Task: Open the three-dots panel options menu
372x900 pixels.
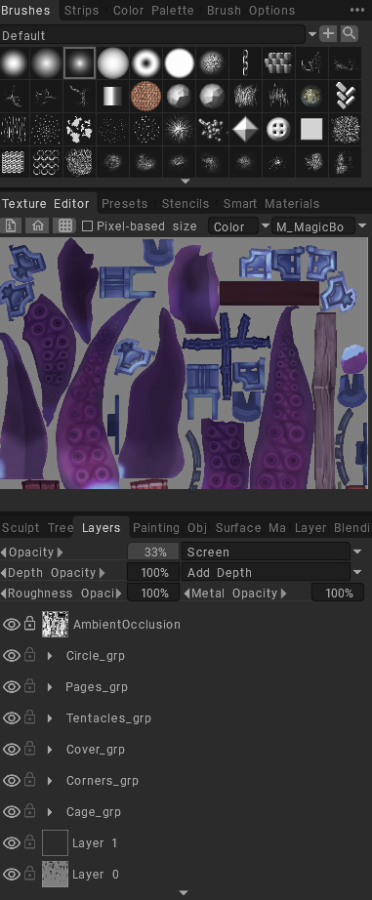Action: pyautogui.click(x=356, y=10)
